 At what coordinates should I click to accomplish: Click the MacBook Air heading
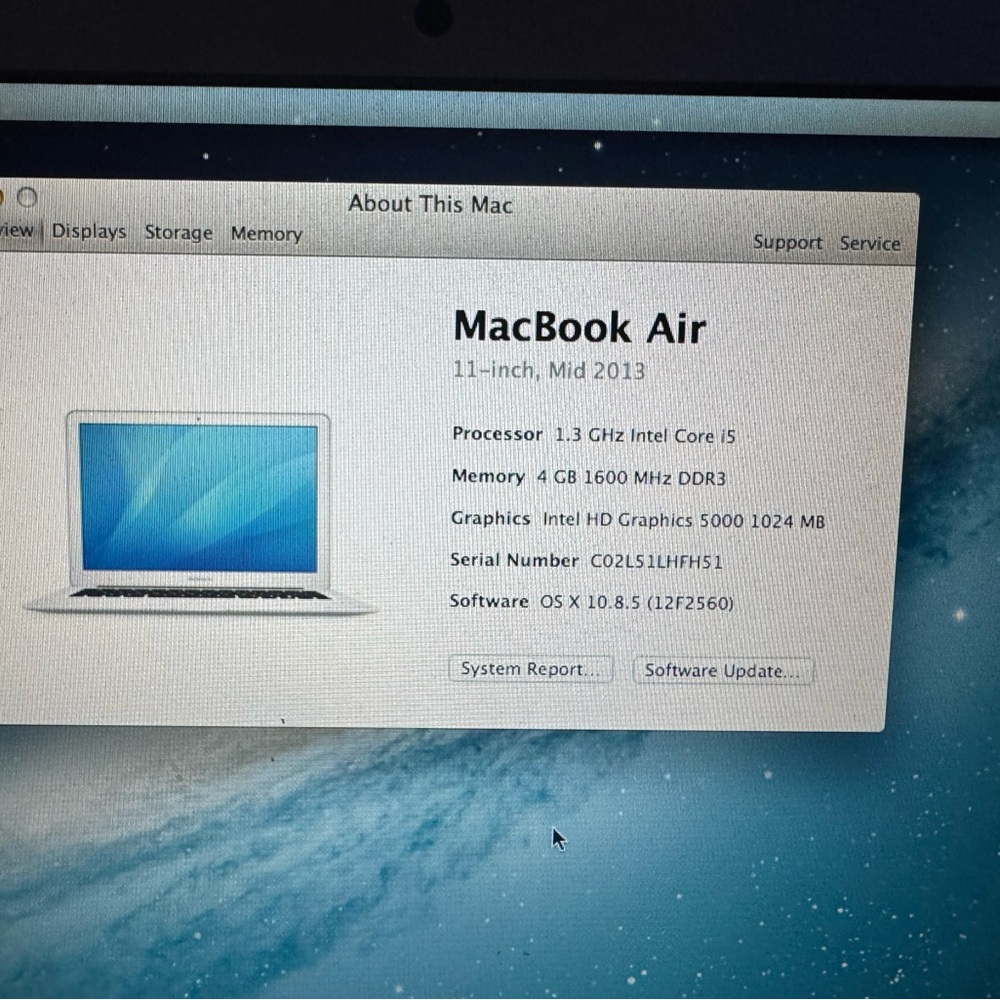(x=579, y=328)
